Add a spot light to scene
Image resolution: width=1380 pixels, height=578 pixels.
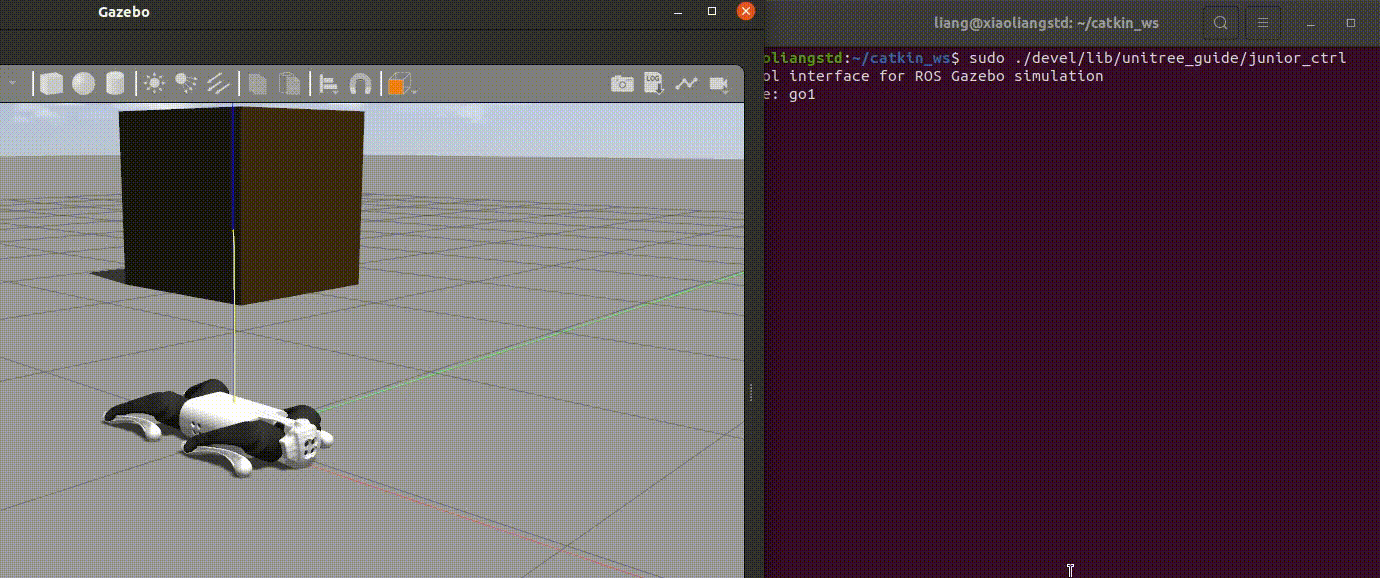coord(185,83)
